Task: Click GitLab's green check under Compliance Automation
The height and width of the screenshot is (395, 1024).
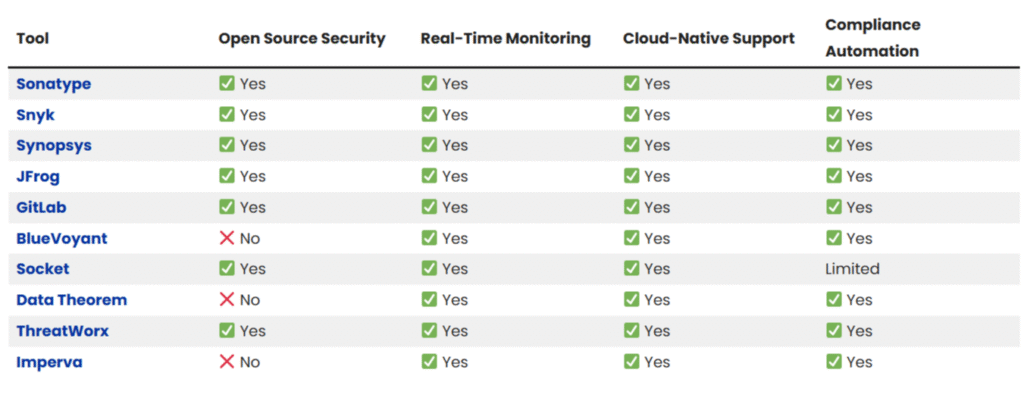Action: click(x=834, y=207)
